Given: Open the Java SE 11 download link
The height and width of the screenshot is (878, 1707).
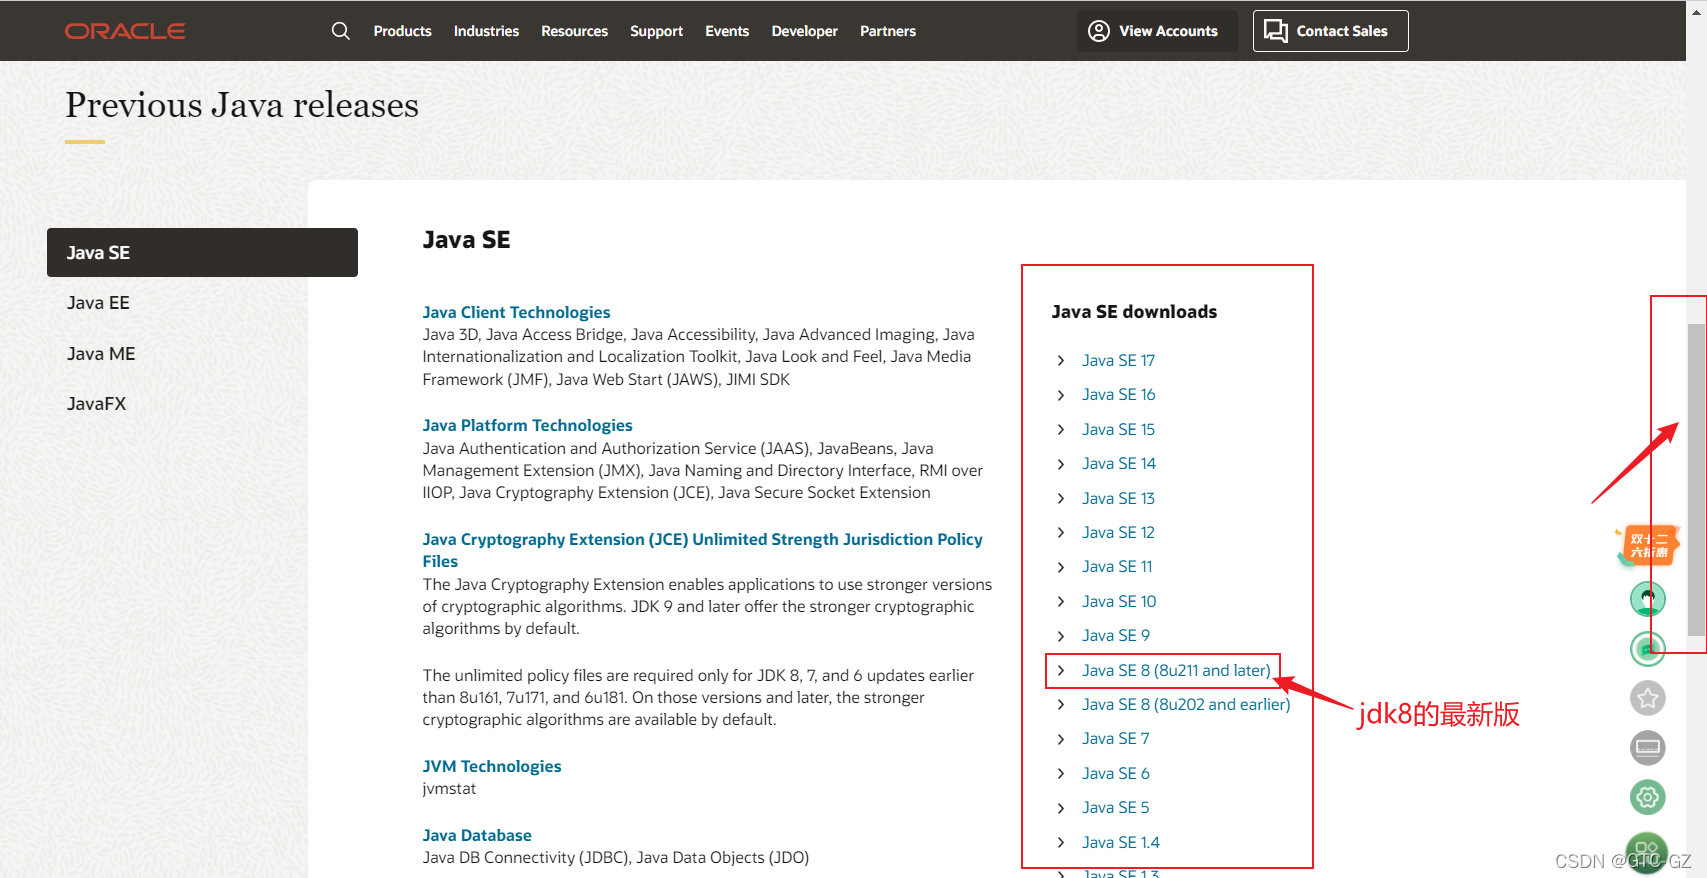Looking at the screenshot, I should point(1117,567).
